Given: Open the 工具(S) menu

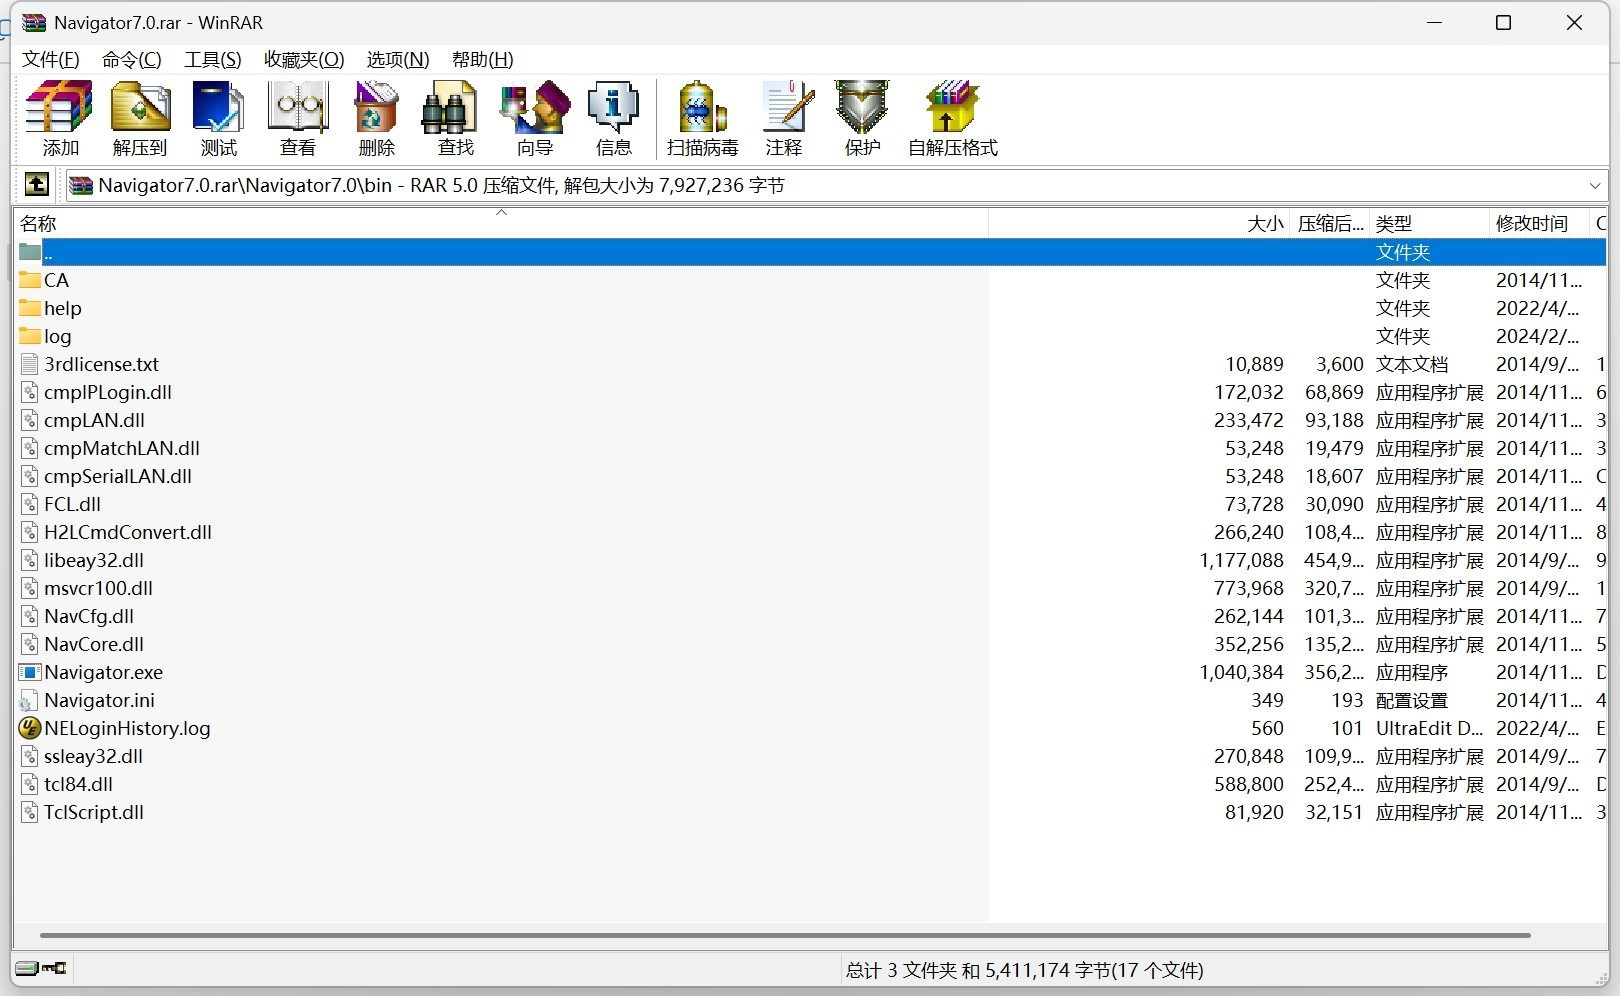Looking at the screenshot, I should (x=213, y=60).
